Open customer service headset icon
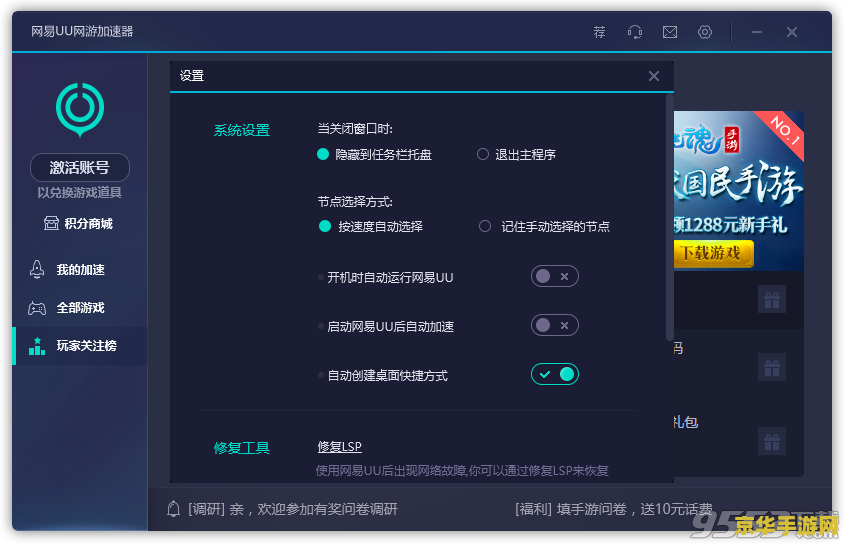This screenshot has height=544, width=844. (635, 32)
